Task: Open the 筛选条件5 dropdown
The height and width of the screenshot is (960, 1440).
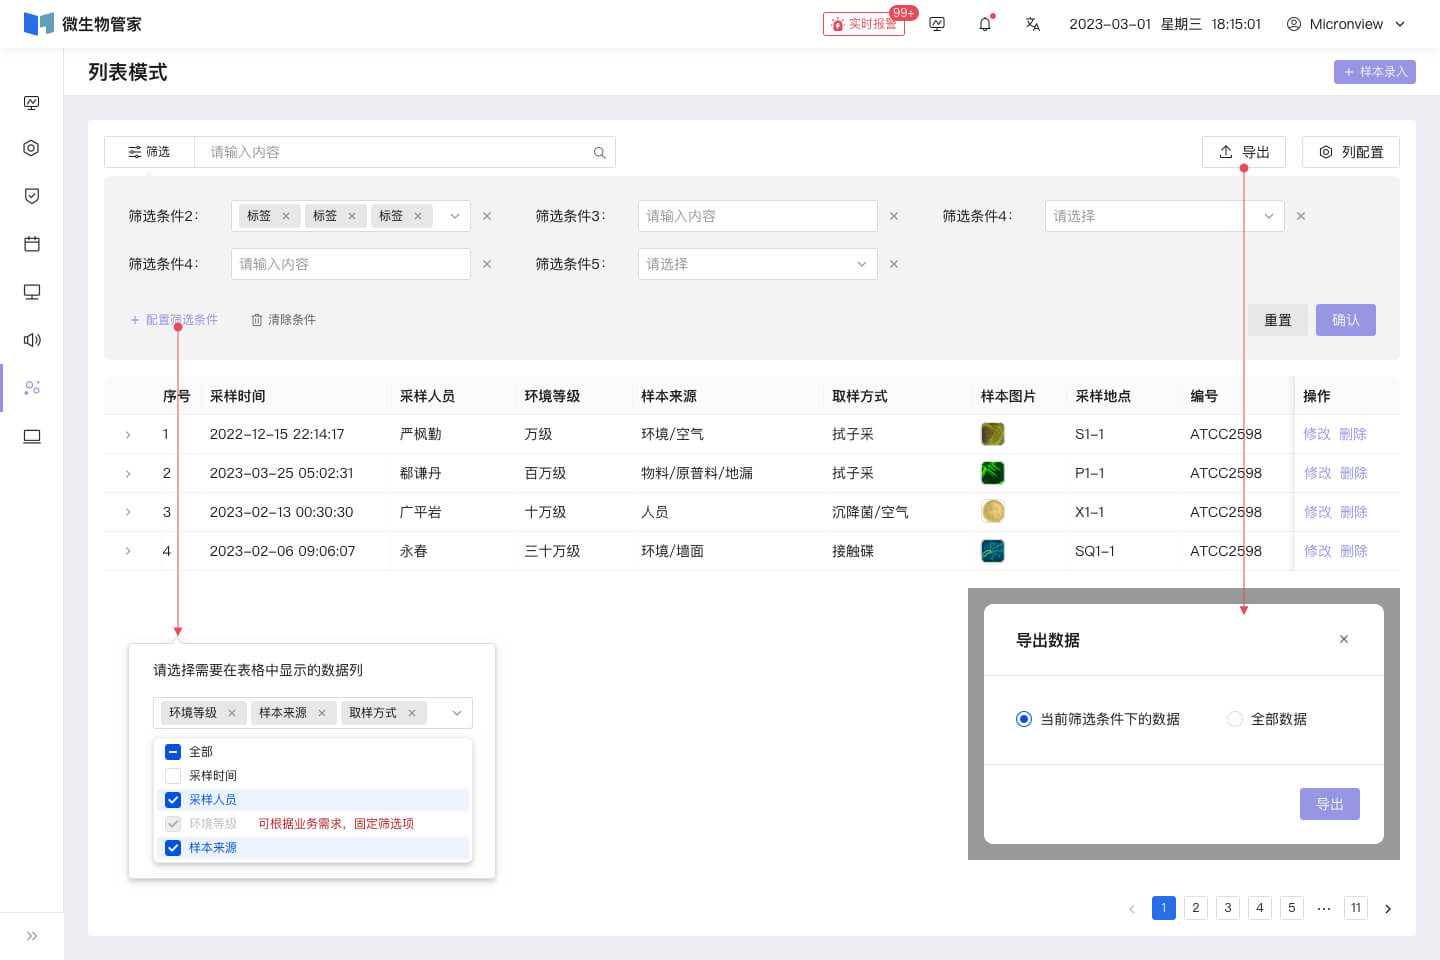Action: click(x=757, y=264)
